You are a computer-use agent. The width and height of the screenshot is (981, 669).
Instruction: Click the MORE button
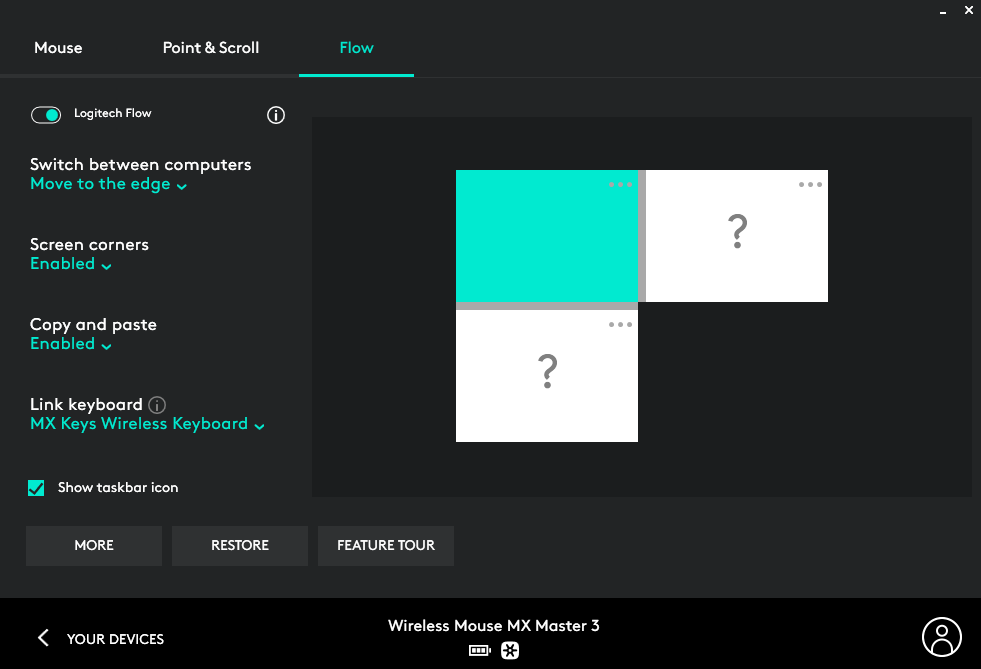(94, 546)
